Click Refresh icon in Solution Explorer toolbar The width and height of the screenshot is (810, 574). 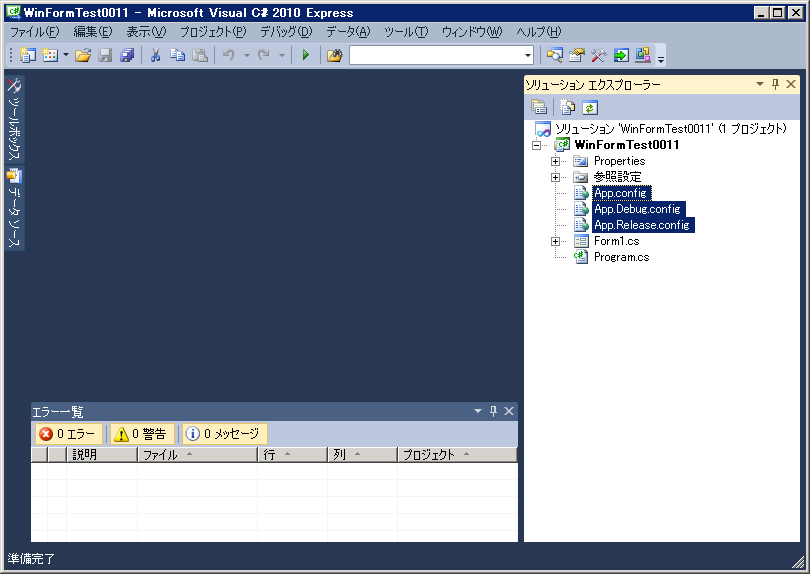coord(589,107)
